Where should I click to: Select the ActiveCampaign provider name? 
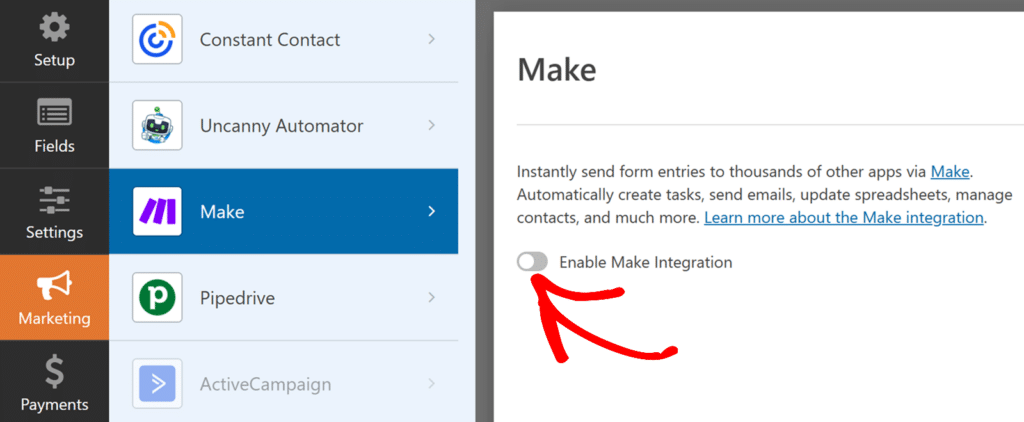[x=265, y=385]
